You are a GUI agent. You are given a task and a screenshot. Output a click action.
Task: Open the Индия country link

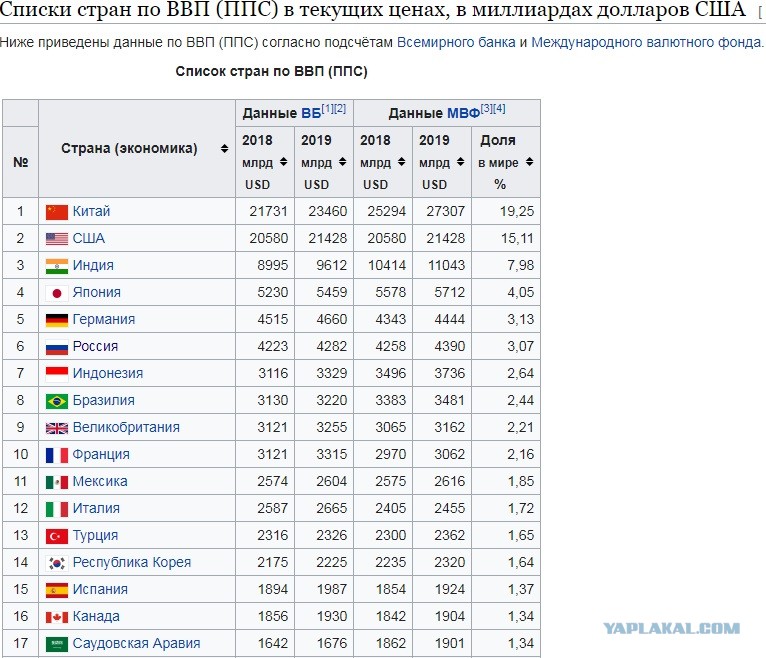click(93, 265)
